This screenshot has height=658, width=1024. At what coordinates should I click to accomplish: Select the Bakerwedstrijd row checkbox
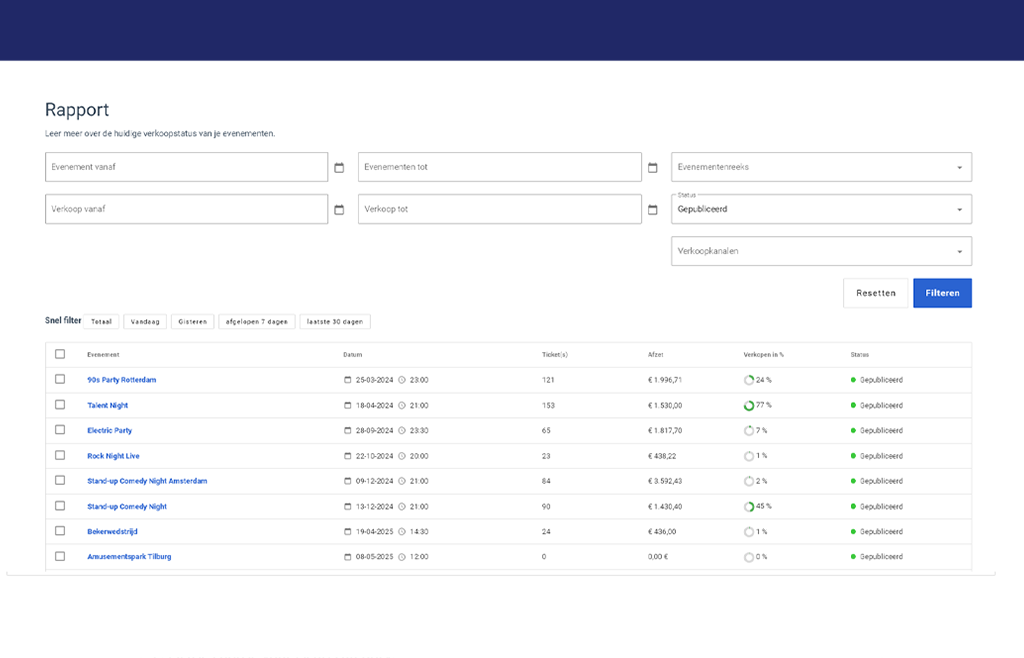tap(60, 531)
